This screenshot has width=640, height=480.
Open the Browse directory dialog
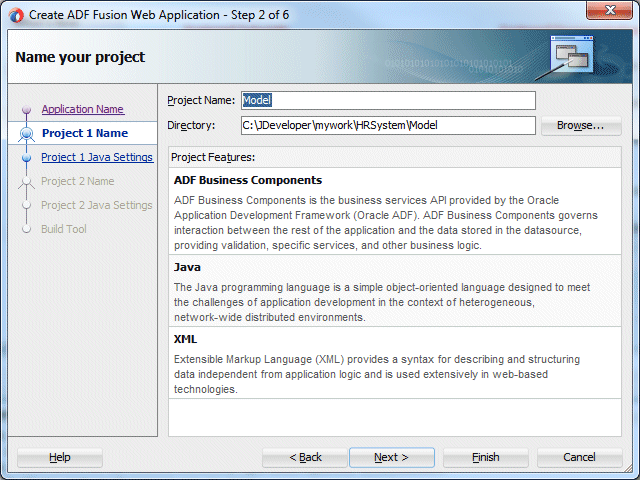581,125
